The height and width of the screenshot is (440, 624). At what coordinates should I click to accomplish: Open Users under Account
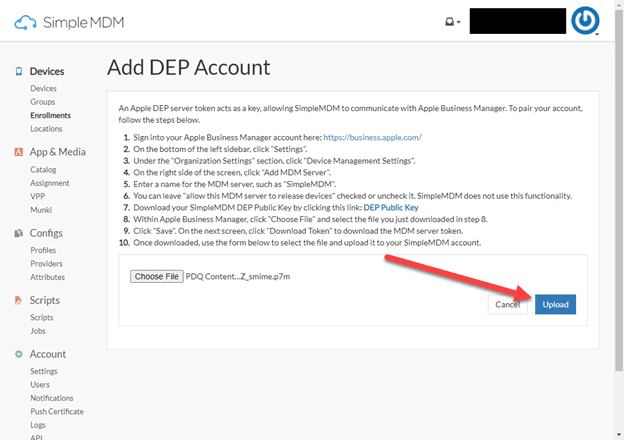pyautogui.click(x=40, y=385)
